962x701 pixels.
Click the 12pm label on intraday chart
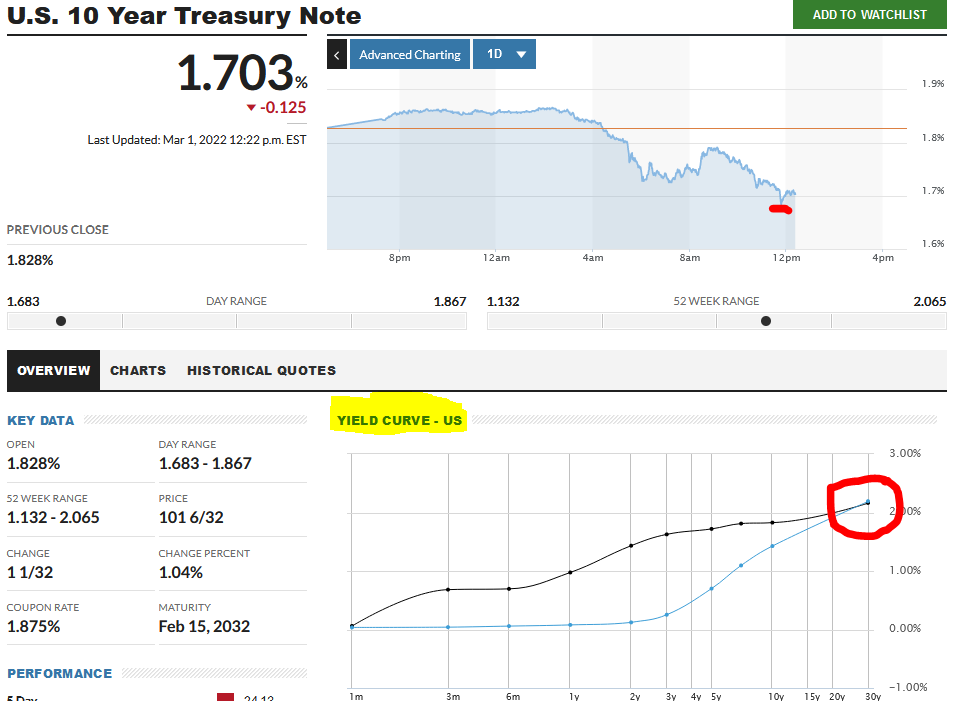click(x=786, y=258)
